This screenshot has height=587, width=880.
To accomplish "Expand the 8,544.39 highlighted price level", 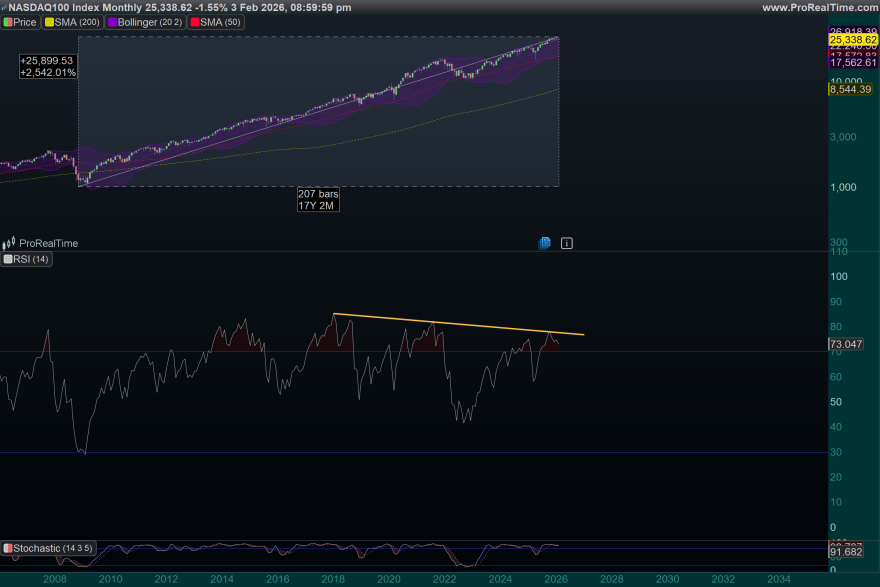I will (850, 90).
